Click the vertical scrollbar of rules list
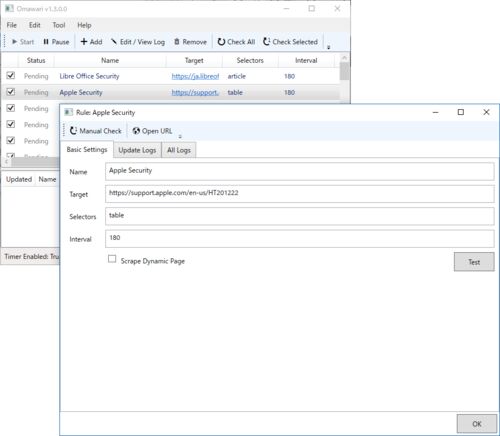The image size is (500, 436). click(345, 72)
